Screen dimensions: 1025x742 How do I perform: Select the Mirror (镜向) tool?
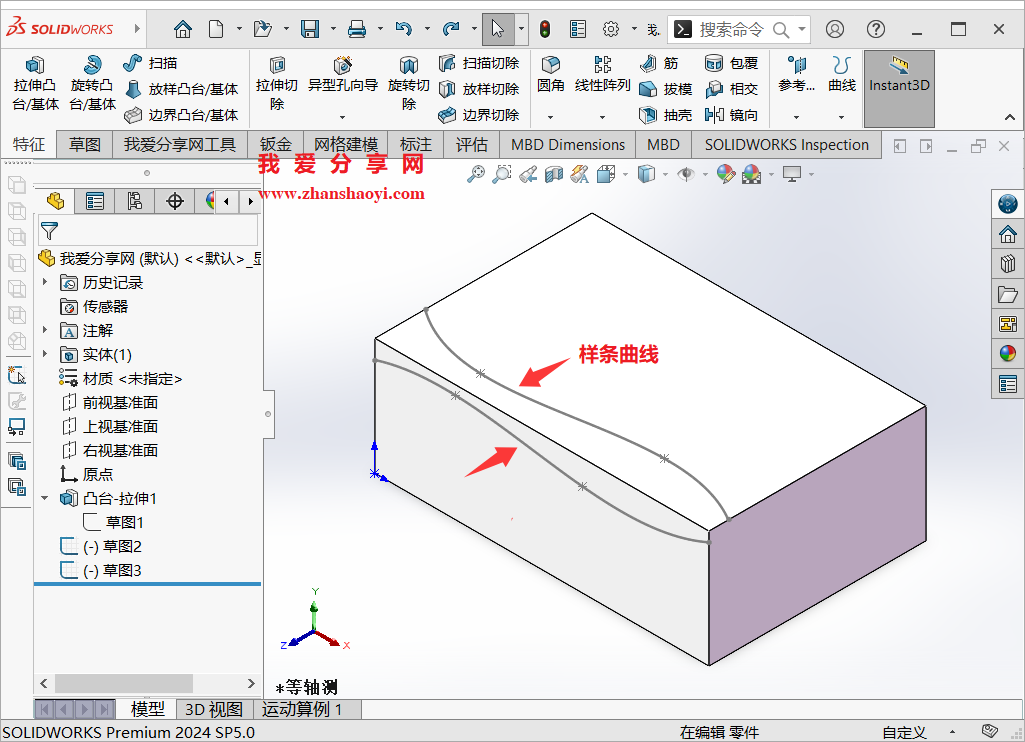731,115
